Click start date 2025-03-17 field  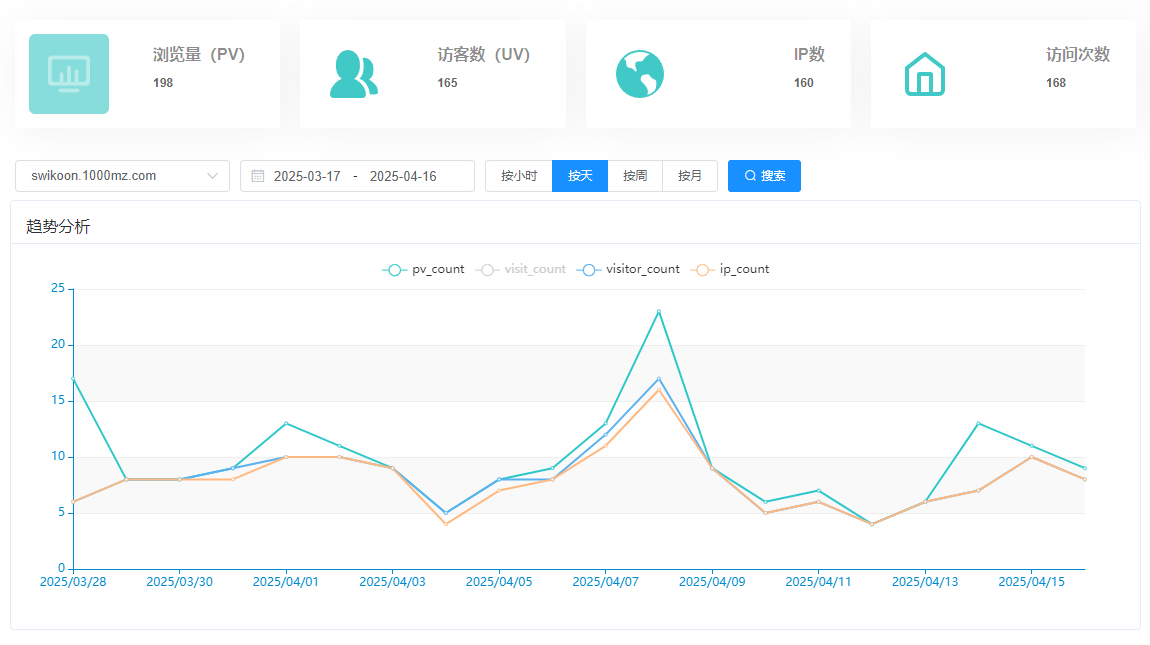tap(307, 176)
